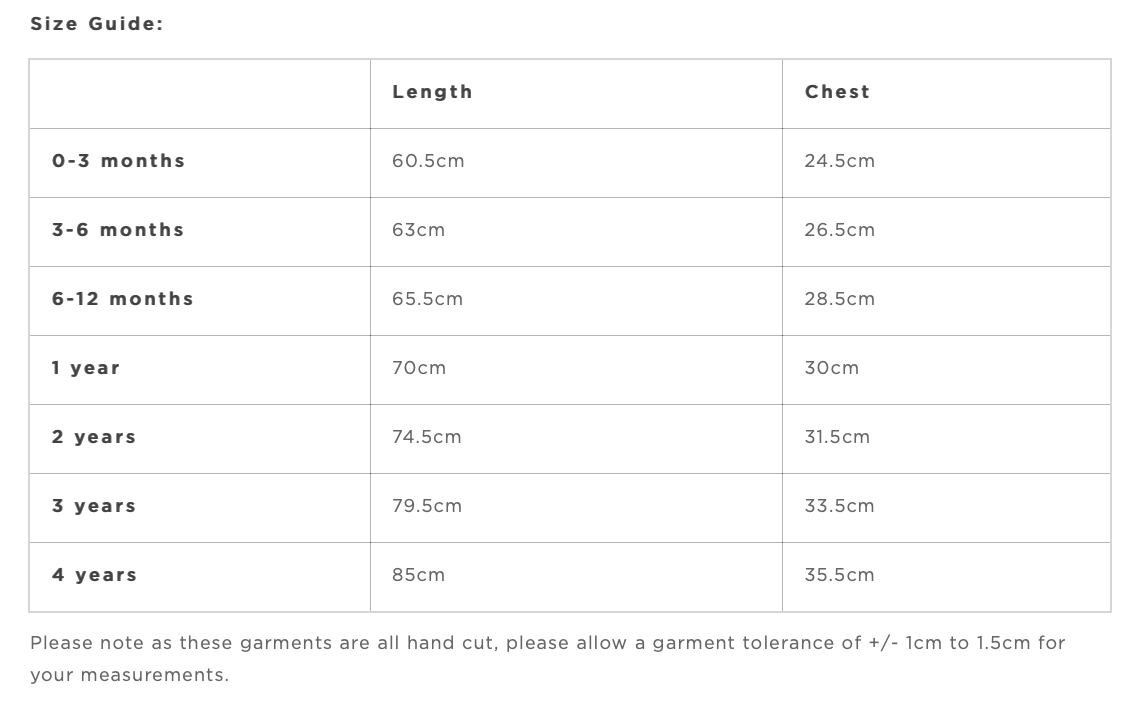Viewport: 1140px width, 726px height.
Task: Select the Chest column header
Action: (x=837, y=92)
